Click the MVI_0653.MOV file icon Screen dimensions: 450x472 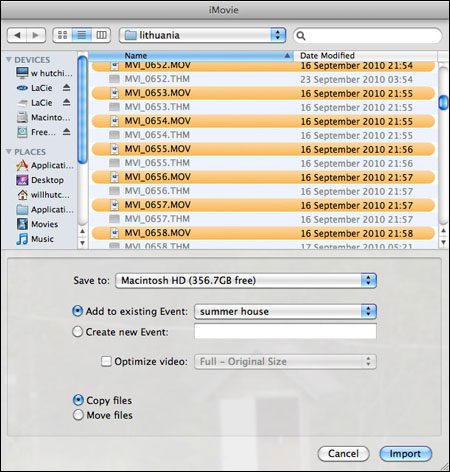[x=115, y=93]
